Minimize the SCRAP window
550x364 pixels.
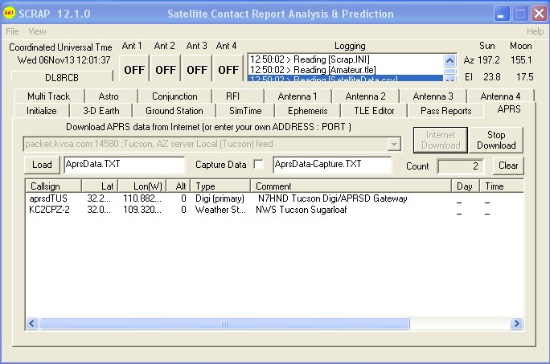(x=502, y=14)
